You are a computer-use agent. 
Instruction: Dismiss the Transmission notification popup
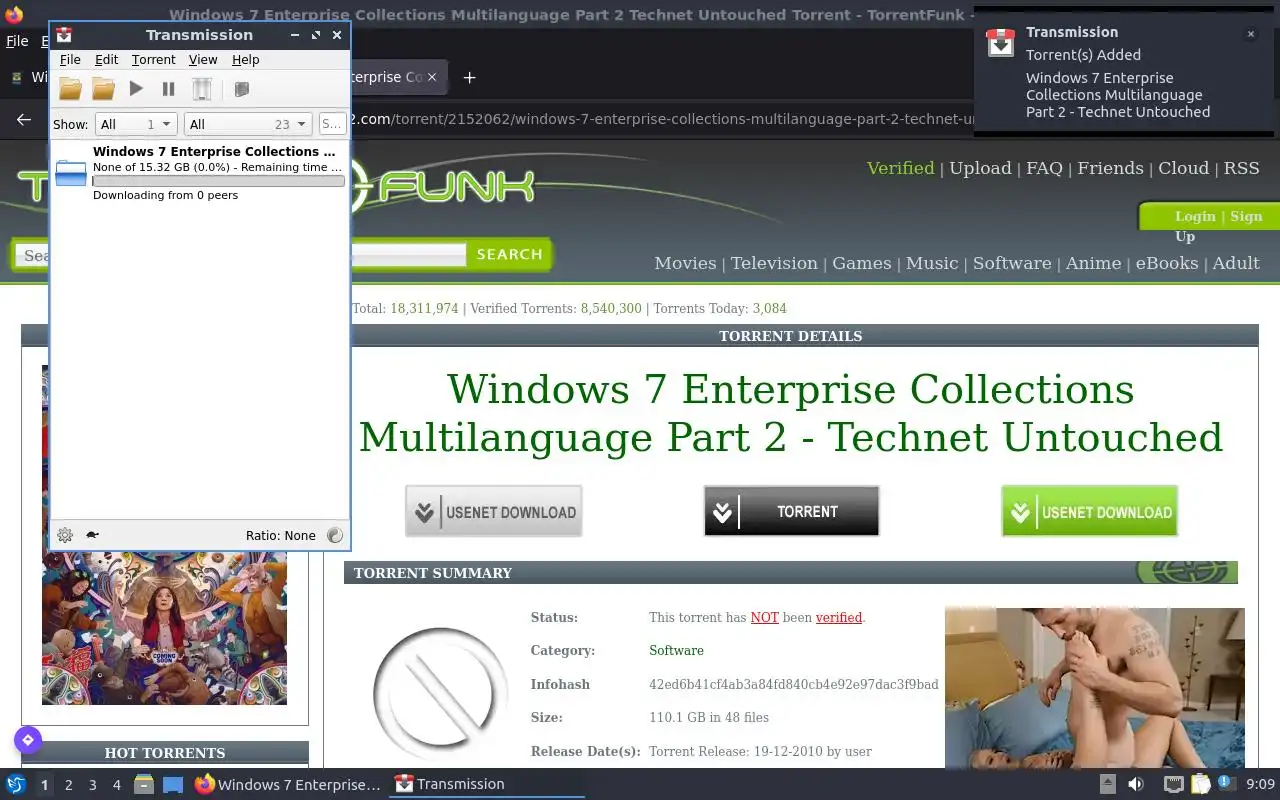click(x=1250, y=34)
